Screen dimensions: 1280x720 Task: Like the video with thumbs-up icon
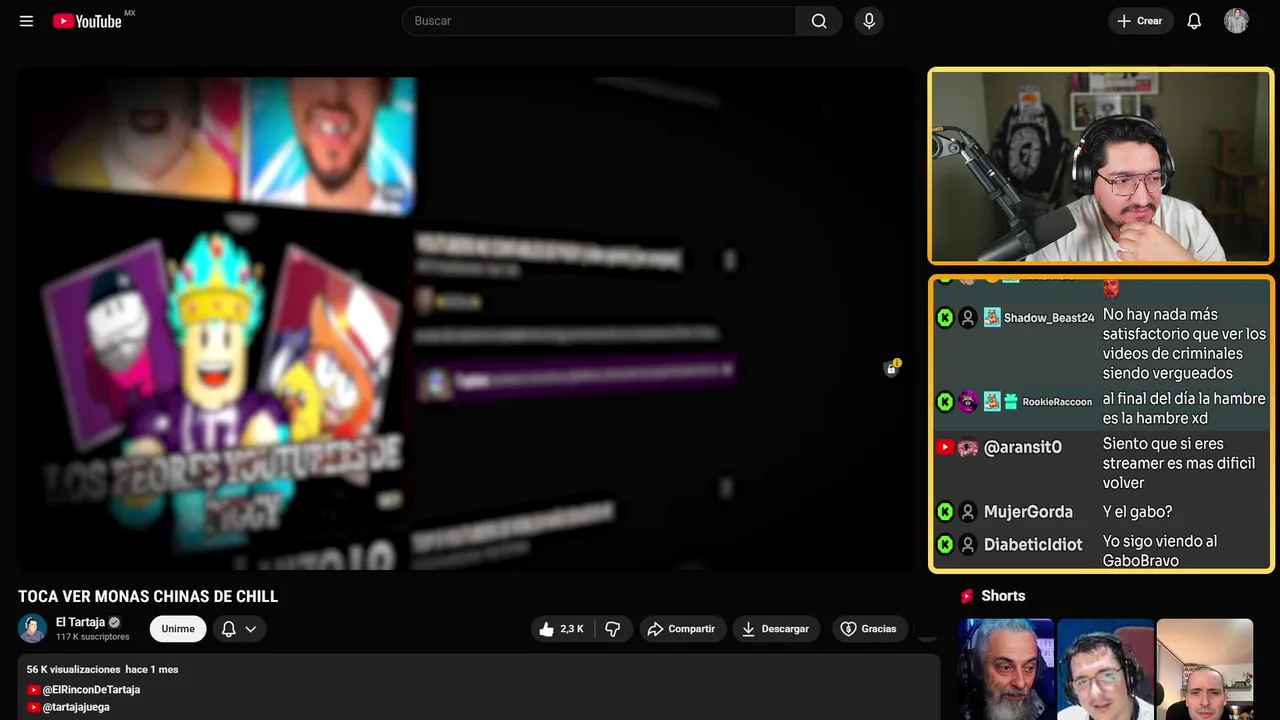561,629
